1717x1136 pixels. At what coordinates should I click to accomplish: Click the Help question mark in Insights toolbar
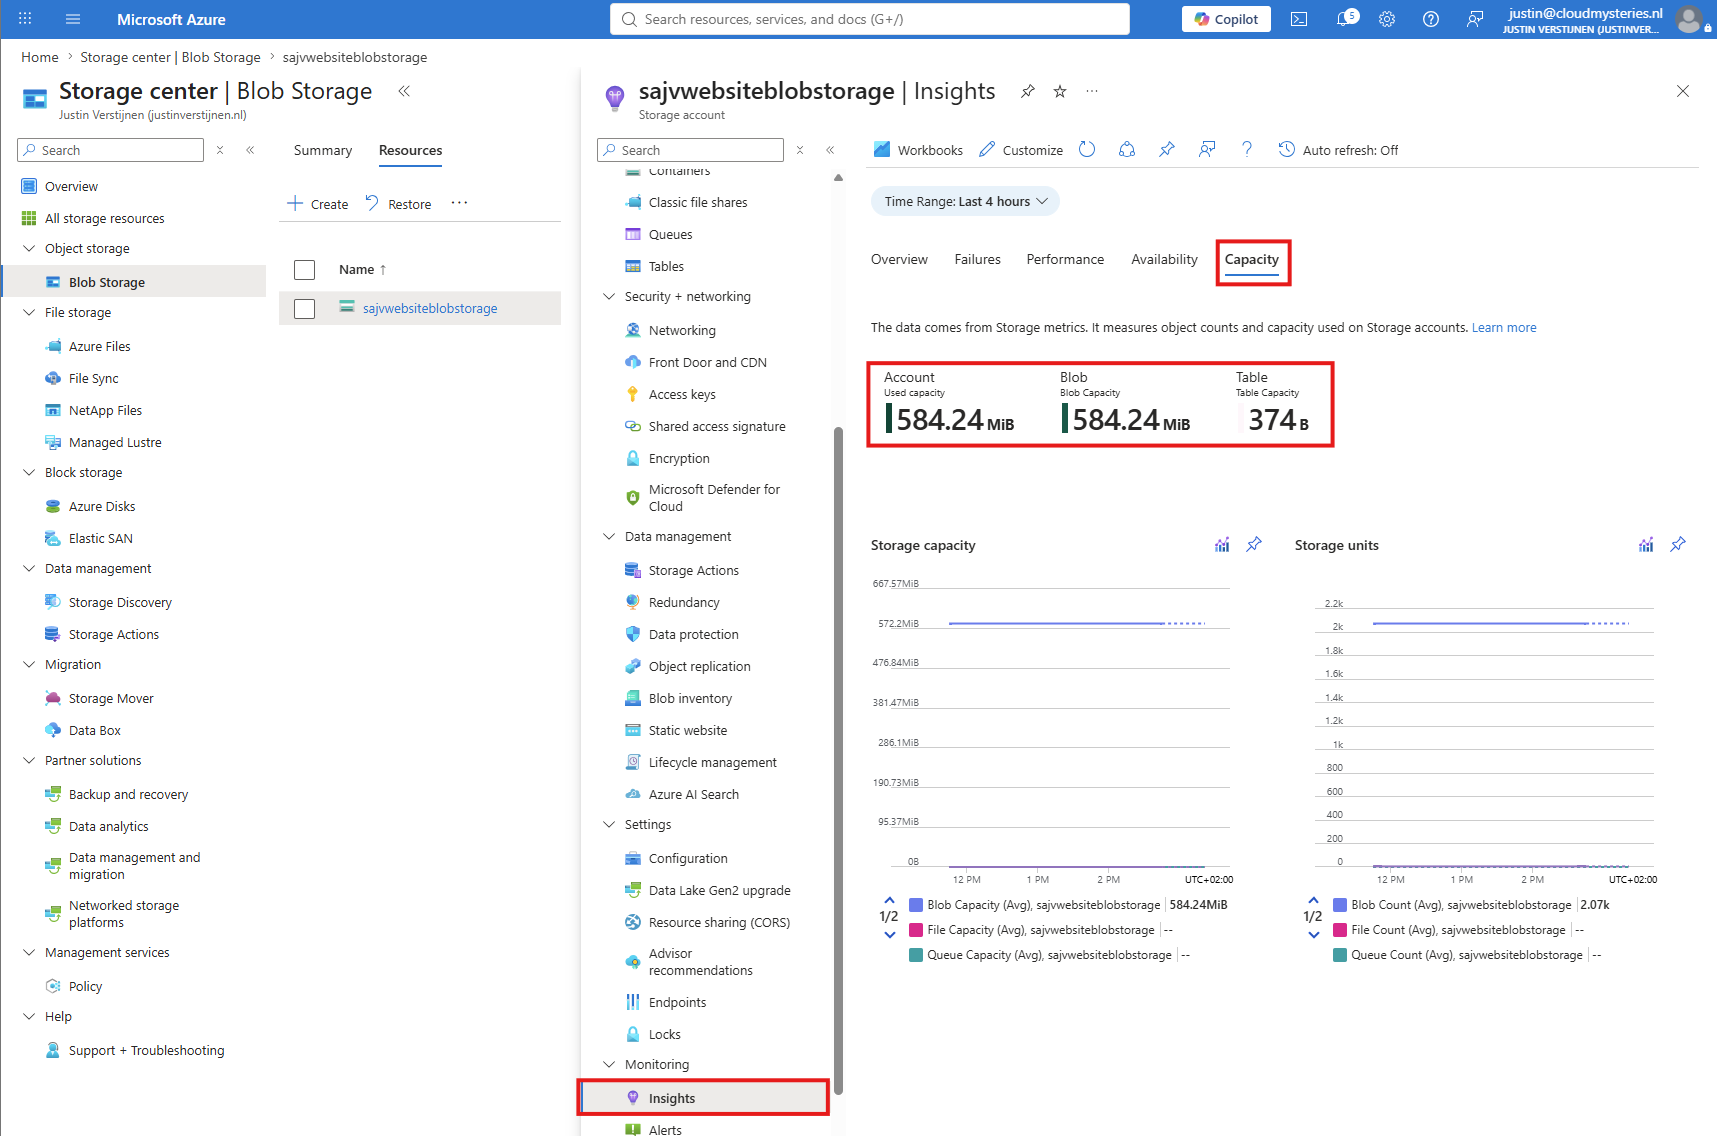pyautogui.click(x=1247, y=149)
